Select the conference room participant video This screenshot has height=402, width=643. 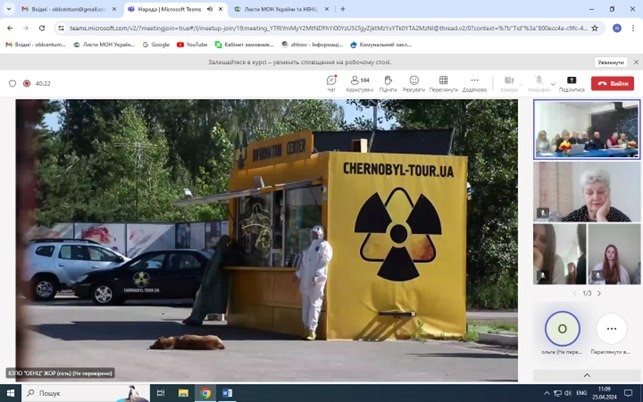click(x=586, y=129)
